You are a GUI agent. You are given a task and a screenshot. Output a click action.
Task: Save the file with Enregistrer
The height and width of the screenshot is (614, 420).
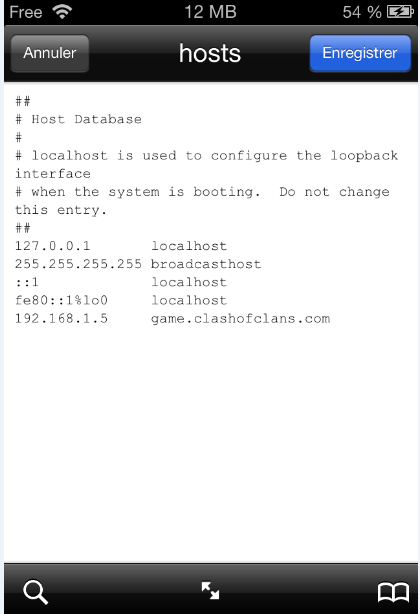pos(360,53)
